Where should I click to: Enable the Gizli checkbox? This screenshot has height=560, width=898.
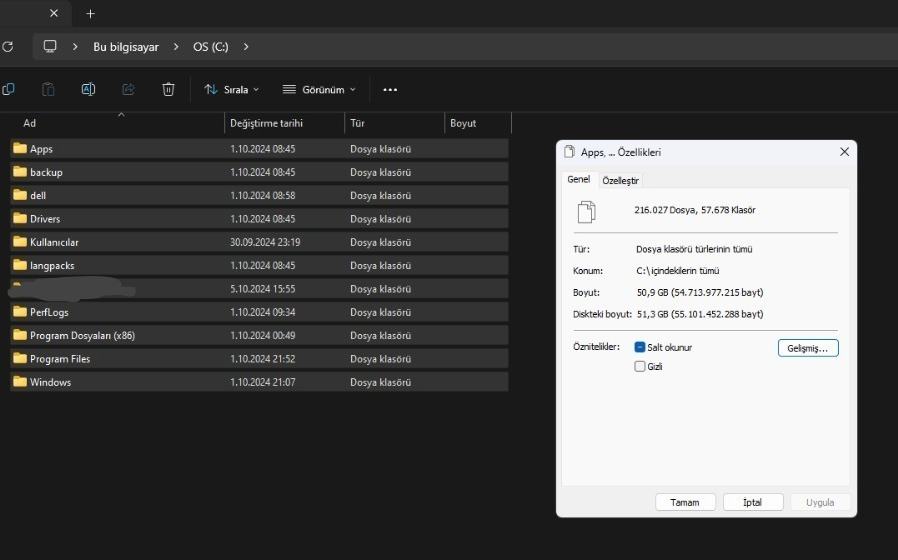point(640,366)
